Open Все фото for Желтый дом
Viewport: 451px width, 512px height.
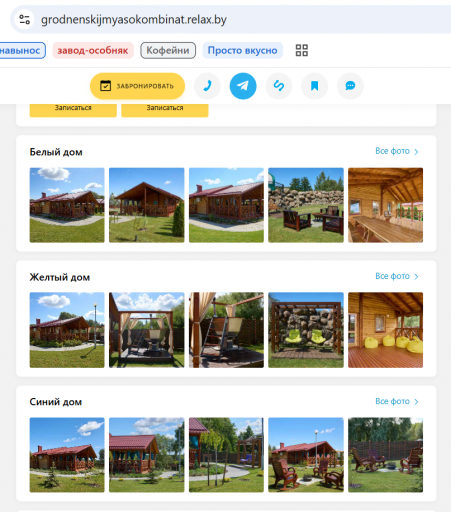(392, 276)
